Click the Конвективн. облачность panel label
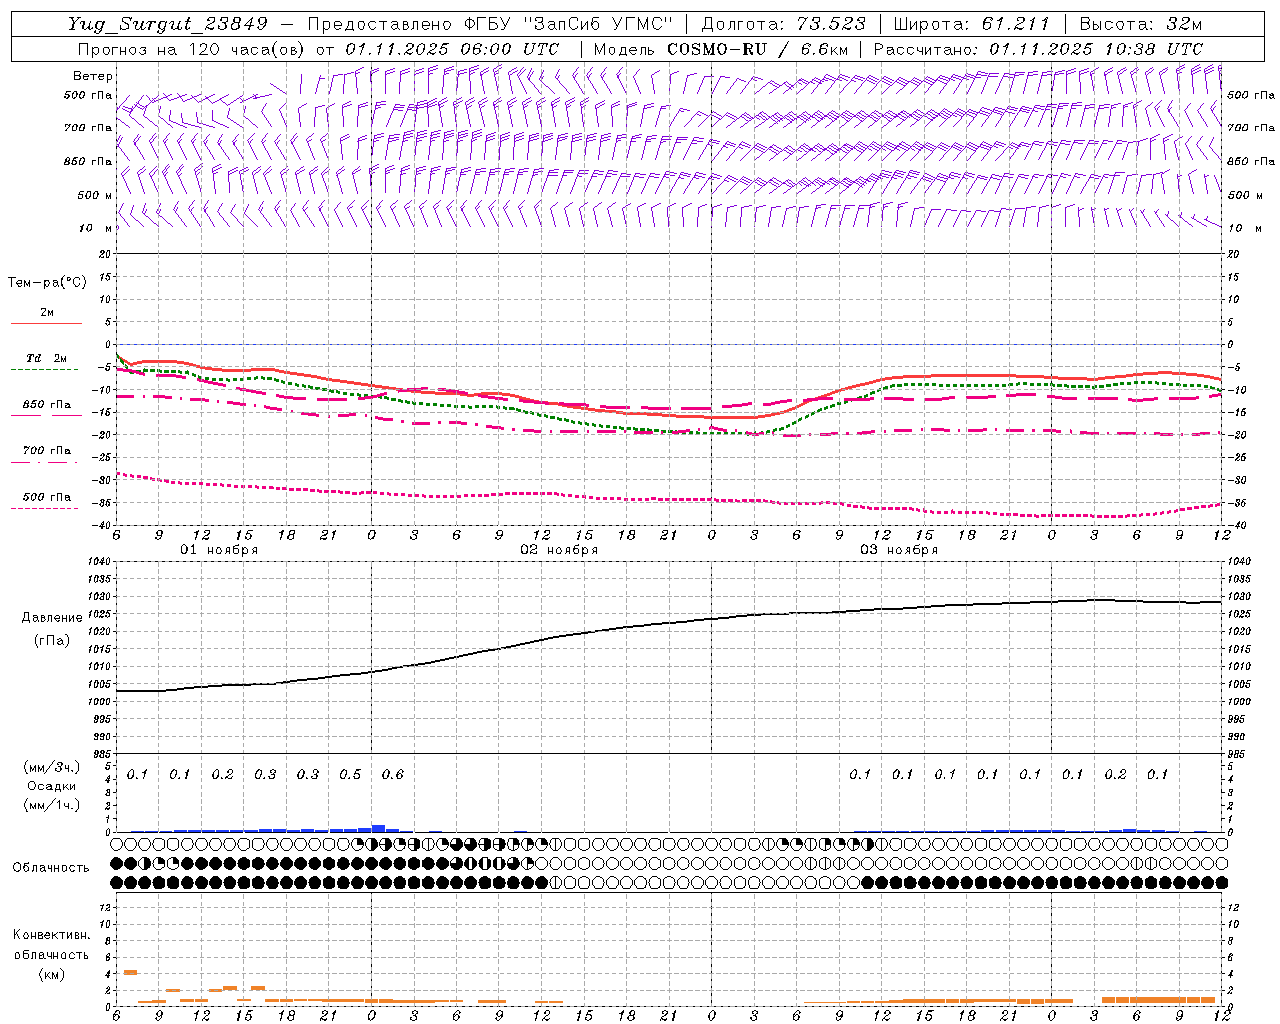The image size is (1280, 1024). [x=51, y=945]
